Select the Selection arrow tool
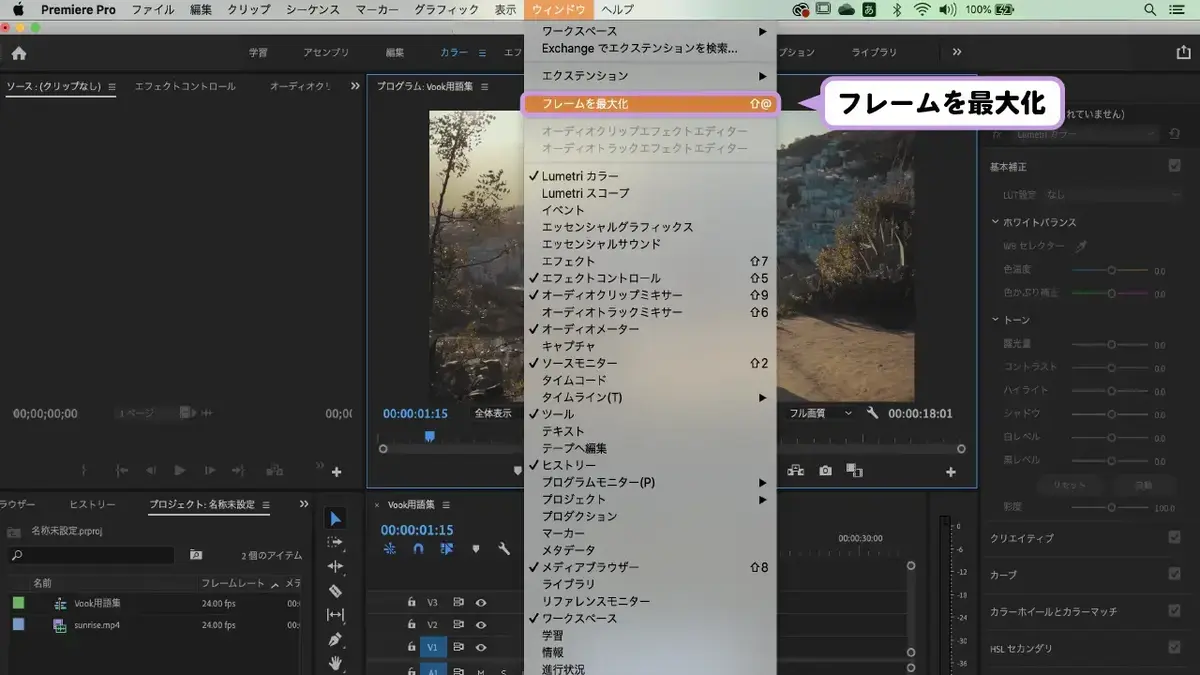 (336, 519)
